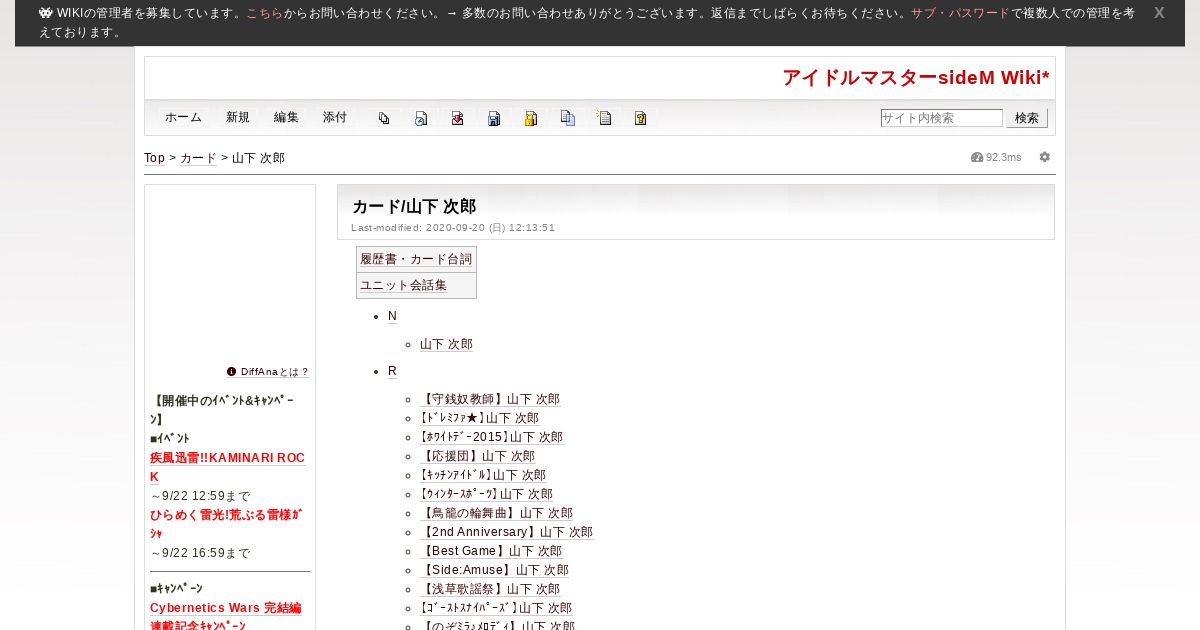Open ひらめく雷光!荒ぶる雷様ｶﾞｼｬ link
The width and height of the screenshot is (1200, 630).
coord(226,524)
